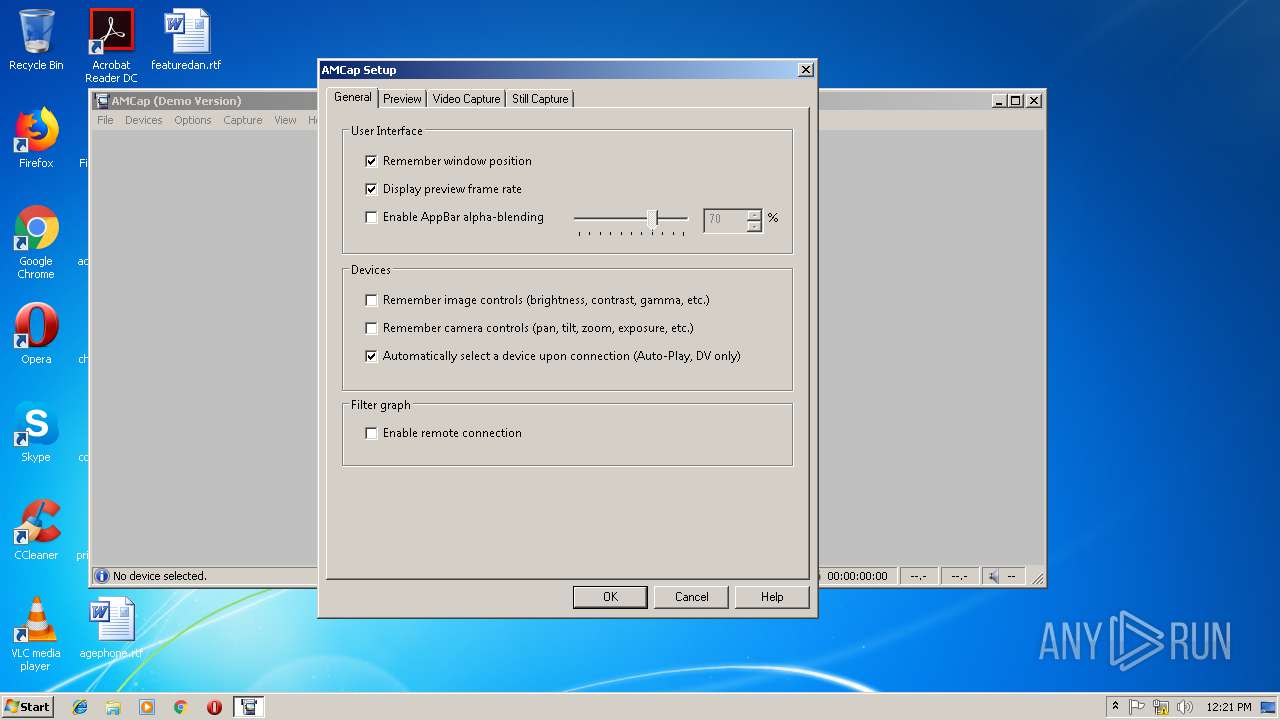Show hidden tray icons arrow
Viewport: 1280px width, 720px height.
click(1115, 707)
